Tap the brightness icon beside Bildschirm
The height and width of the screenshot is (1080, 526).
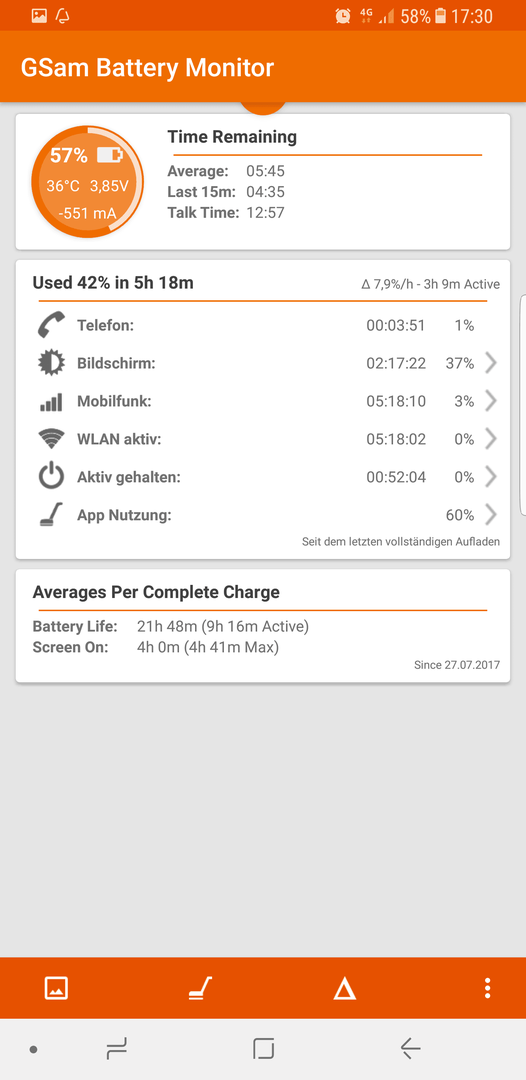pos(51,363)
